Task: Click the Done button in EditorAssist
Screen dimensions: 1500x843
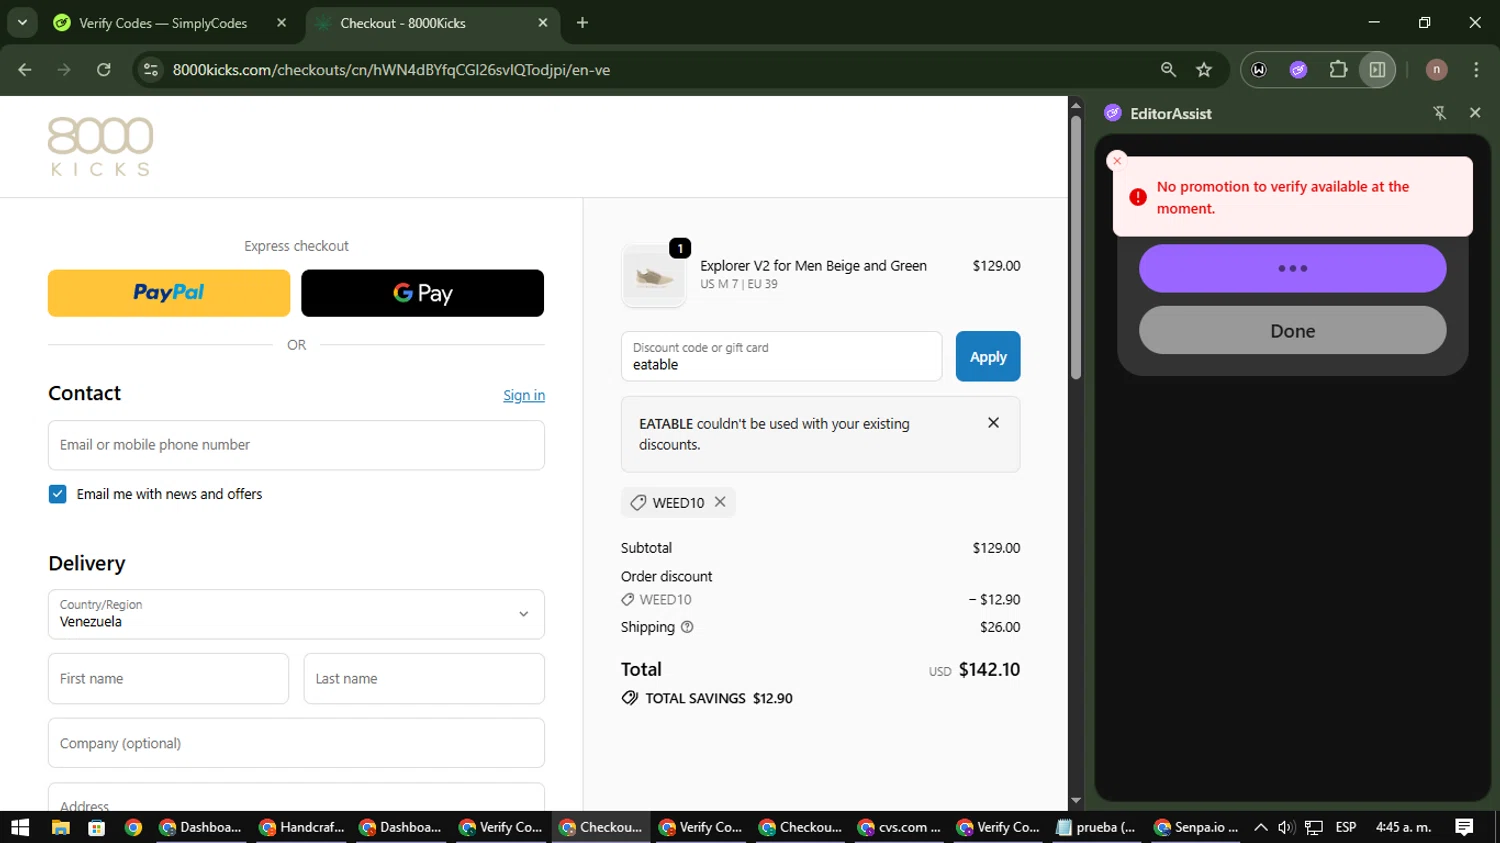Action: pos(1292,331)
